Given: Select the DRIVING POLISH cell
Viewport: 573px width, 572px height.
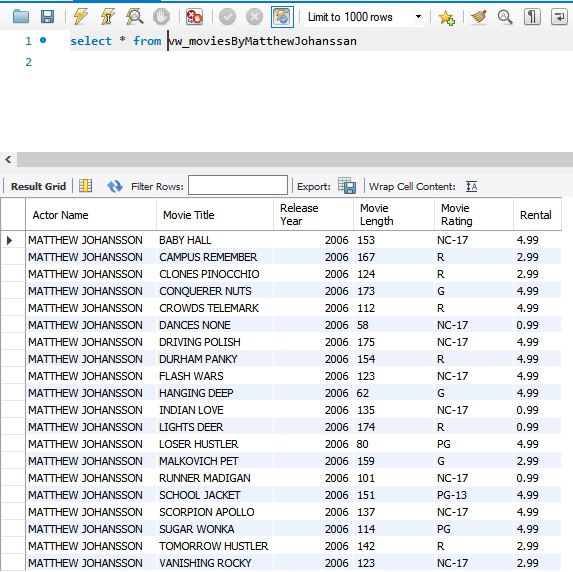Looking at the screenshot, I should tap(215, 342).
